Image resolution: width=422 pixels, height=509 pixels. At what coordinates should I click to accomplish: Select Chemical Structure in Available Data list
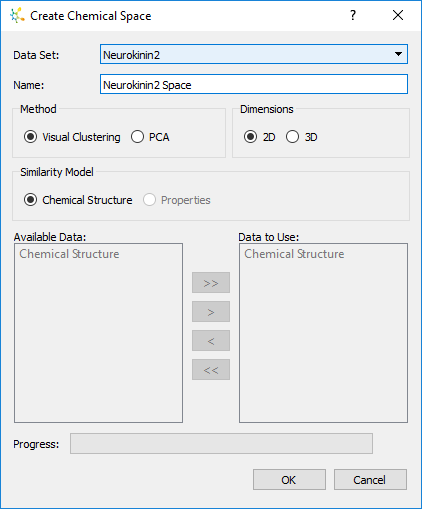click(69, 254)
